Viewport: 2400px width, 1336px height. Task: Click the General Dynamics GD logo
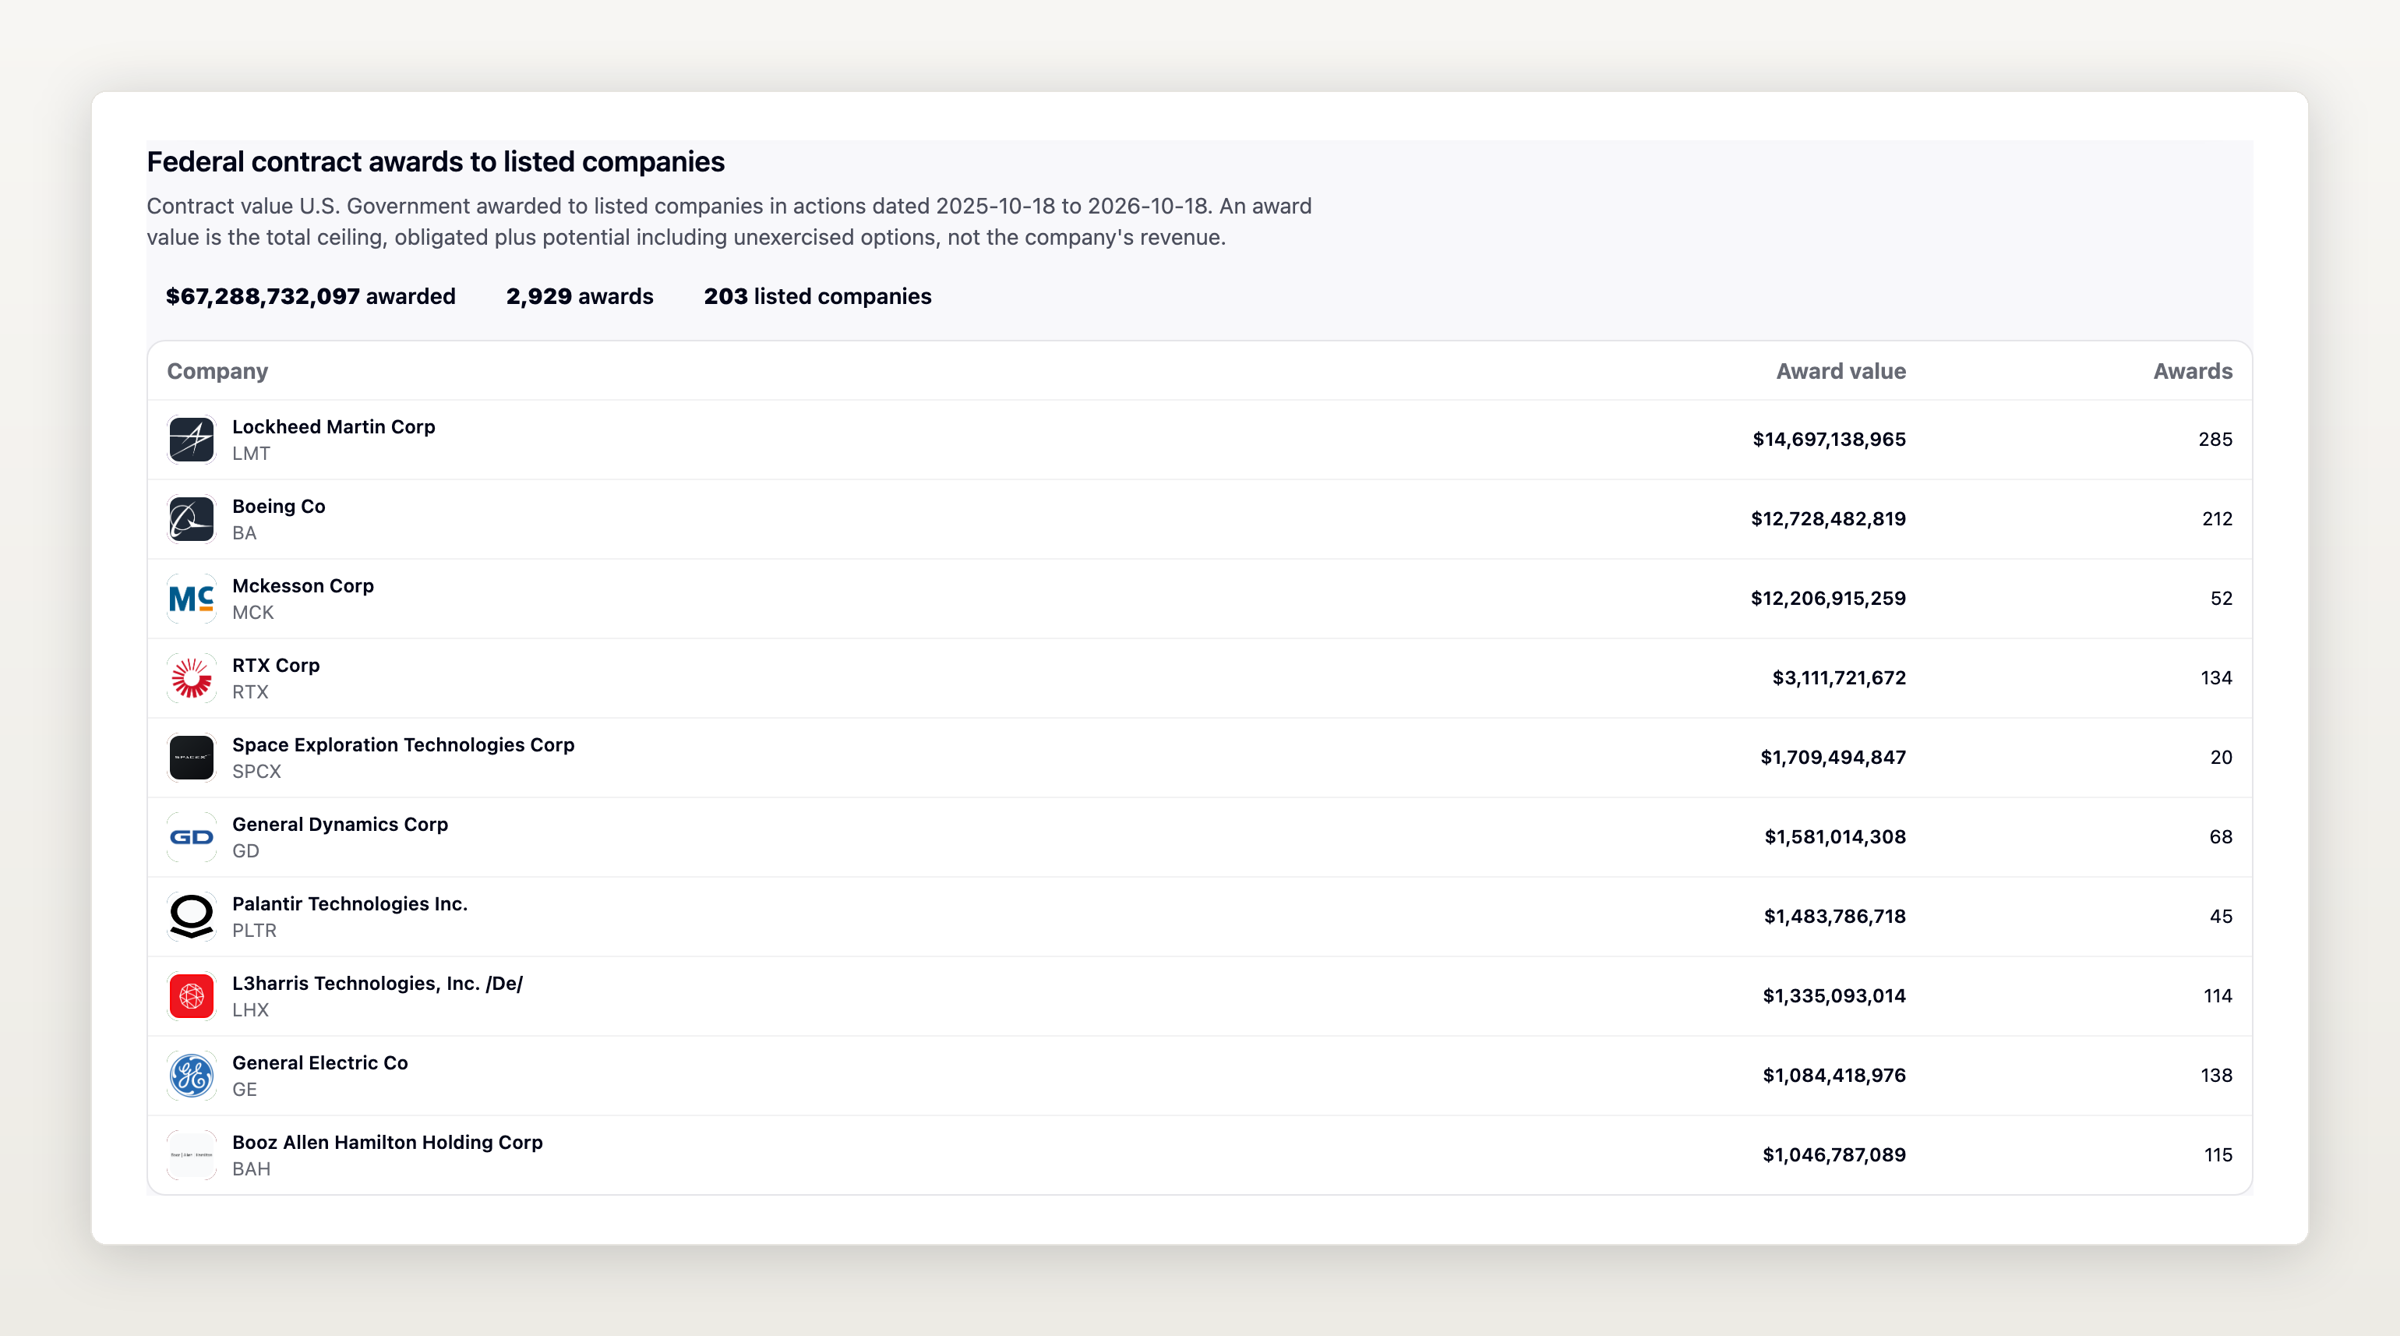pos(191,837)
